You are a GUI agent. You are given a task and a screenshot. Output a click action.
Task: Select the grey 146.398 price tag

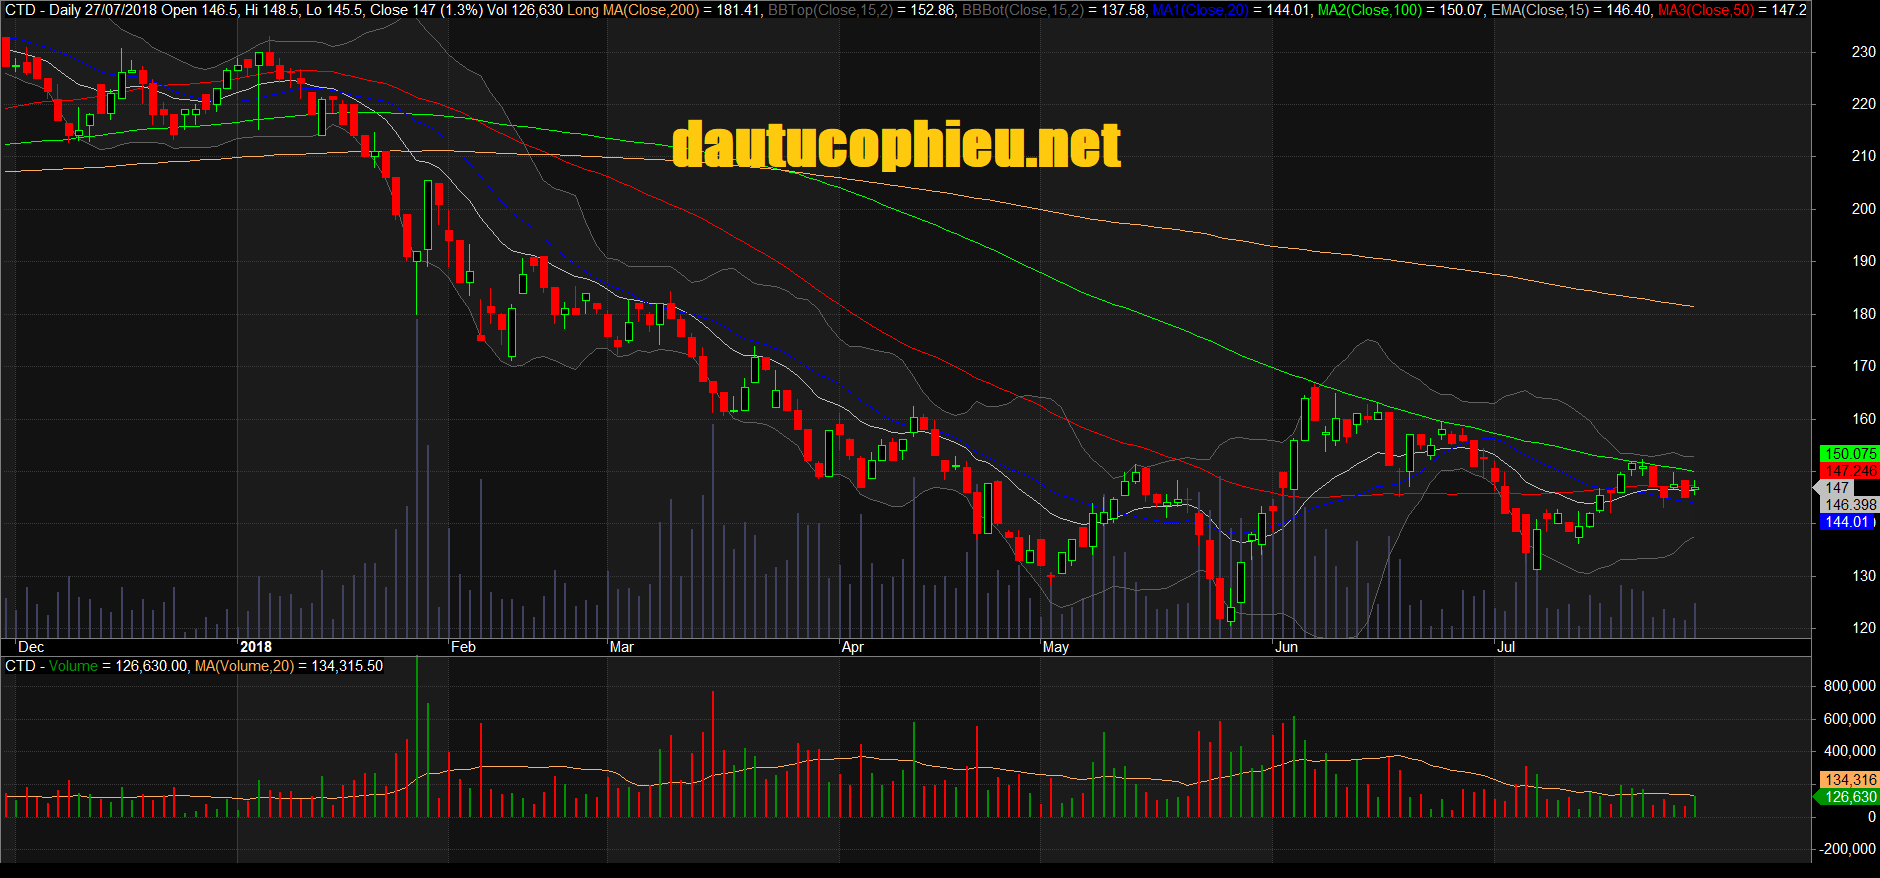click(1850, 505)
